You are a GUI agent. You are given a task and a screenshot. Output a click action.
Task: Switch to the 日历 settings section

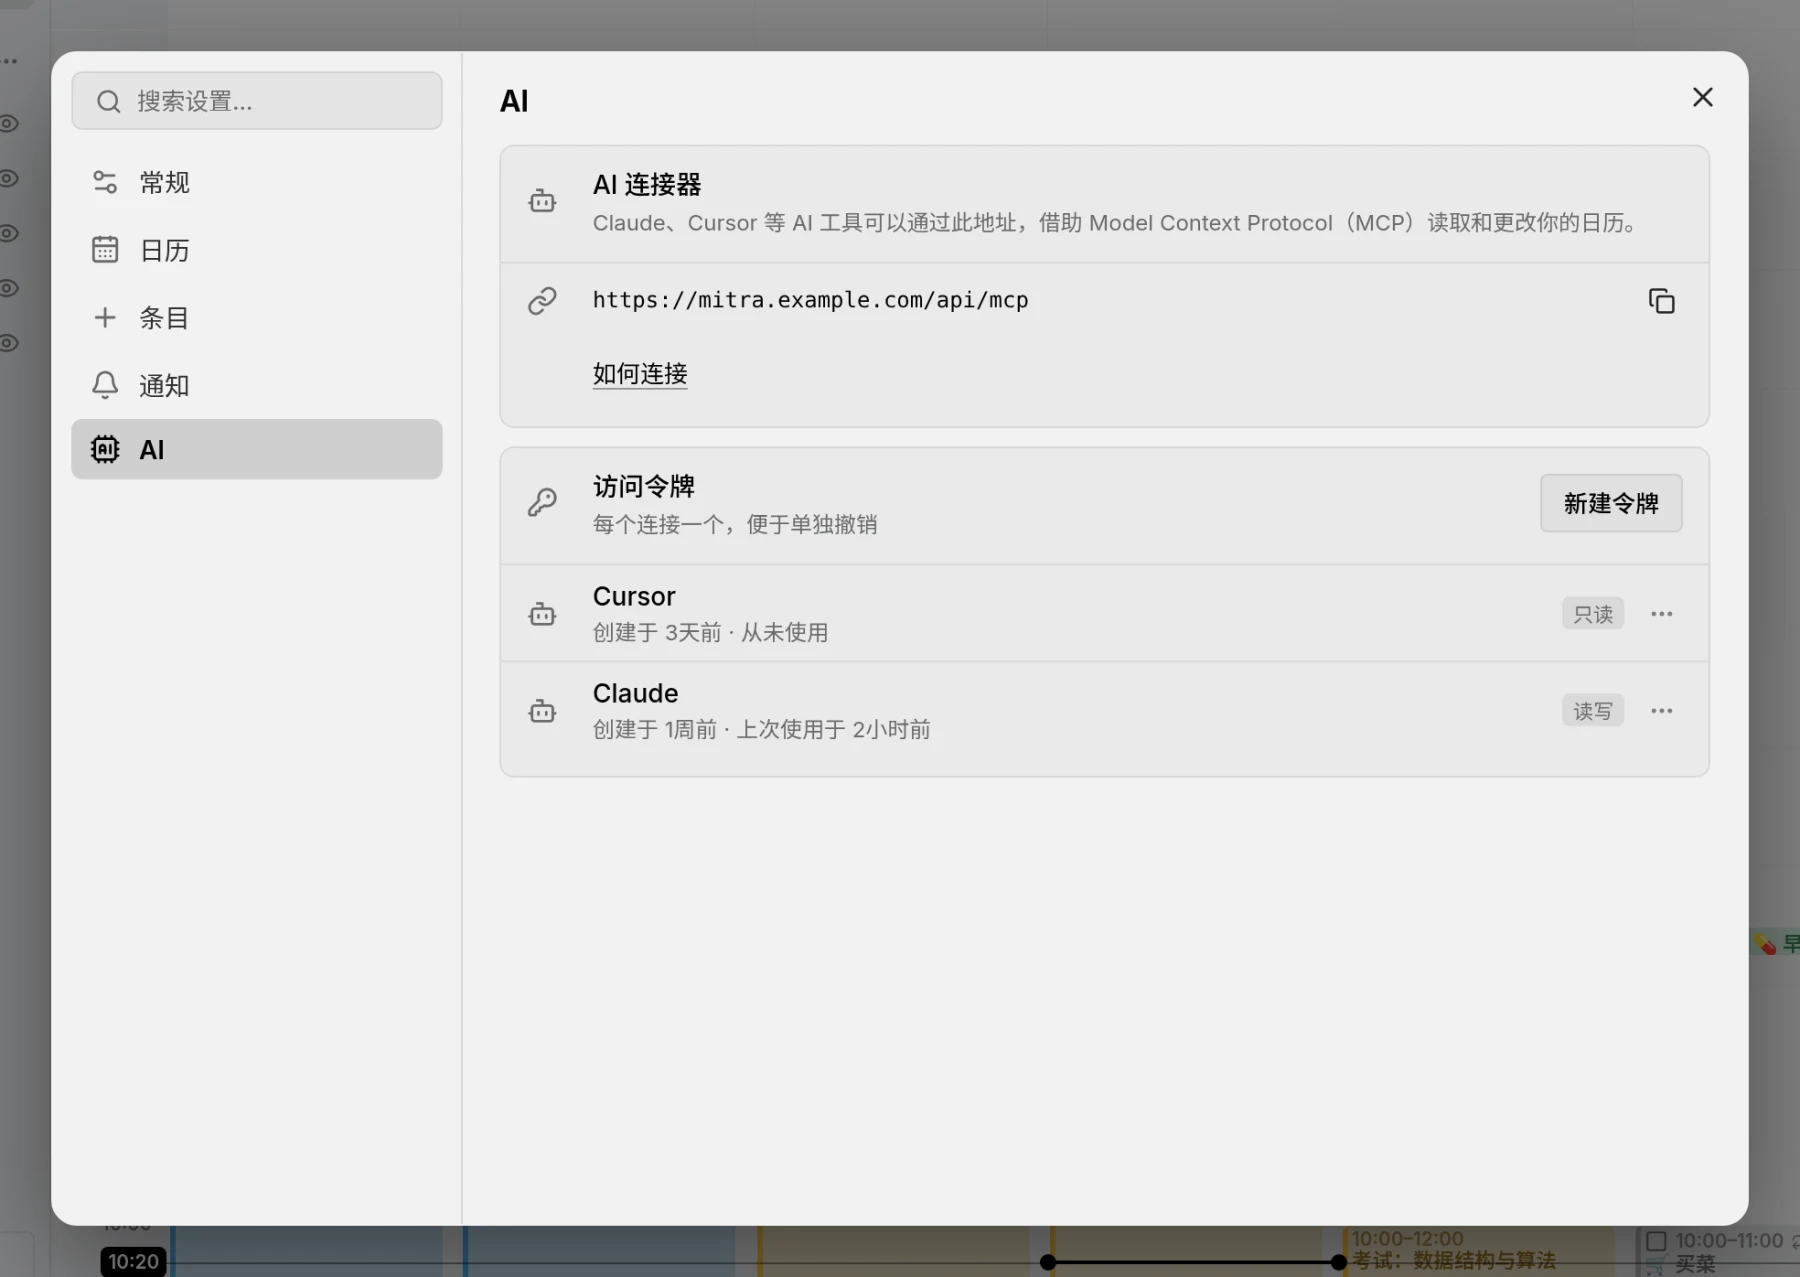pos(257,249)
